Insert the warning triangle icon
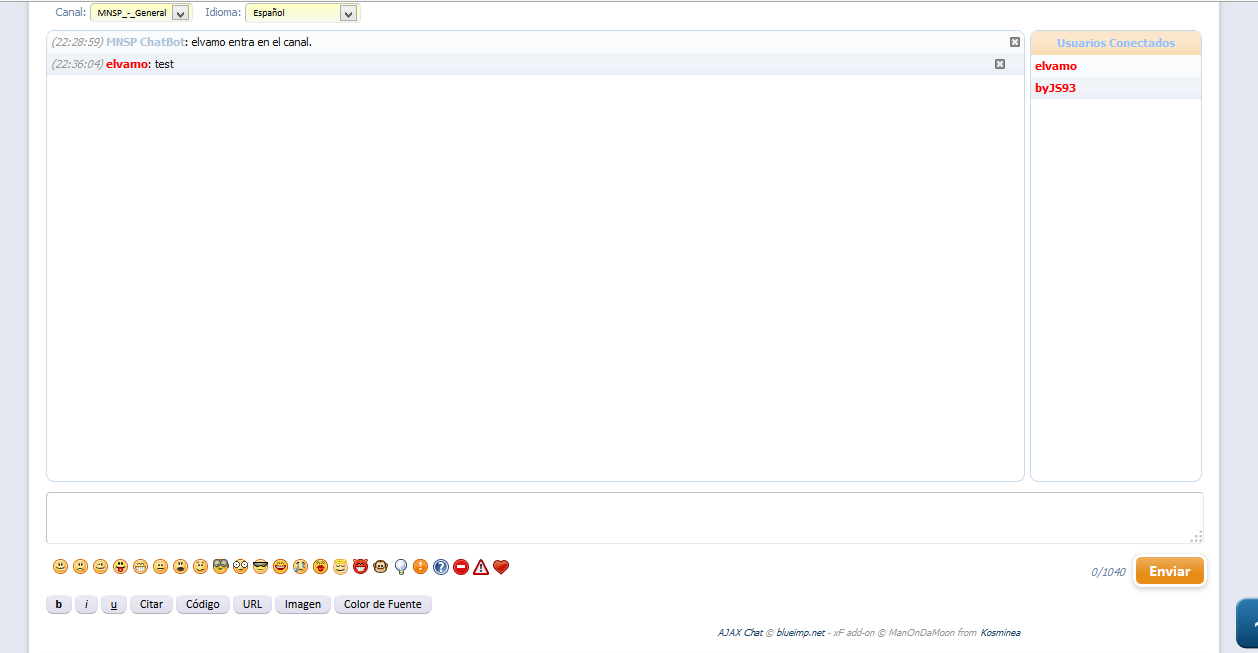Screen dimensions: 1258x653 480,566
